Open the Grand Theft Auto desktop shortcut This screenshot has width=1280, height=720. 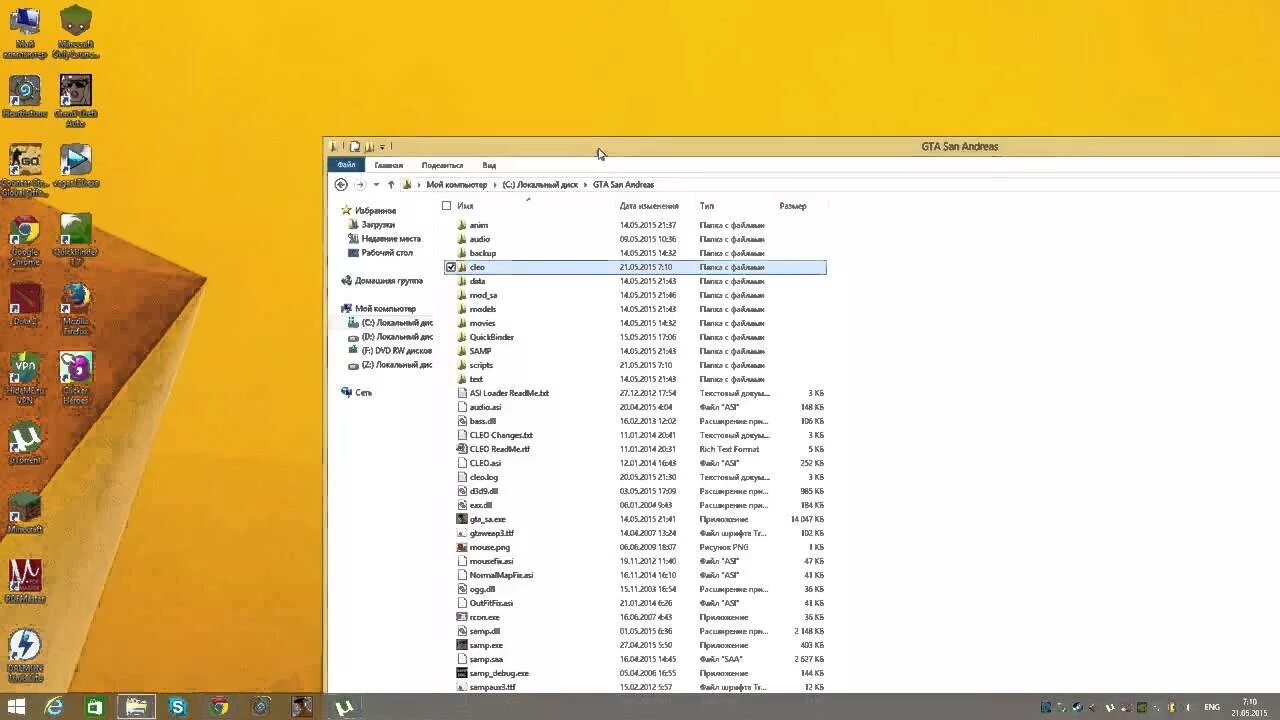pos(76,100)
